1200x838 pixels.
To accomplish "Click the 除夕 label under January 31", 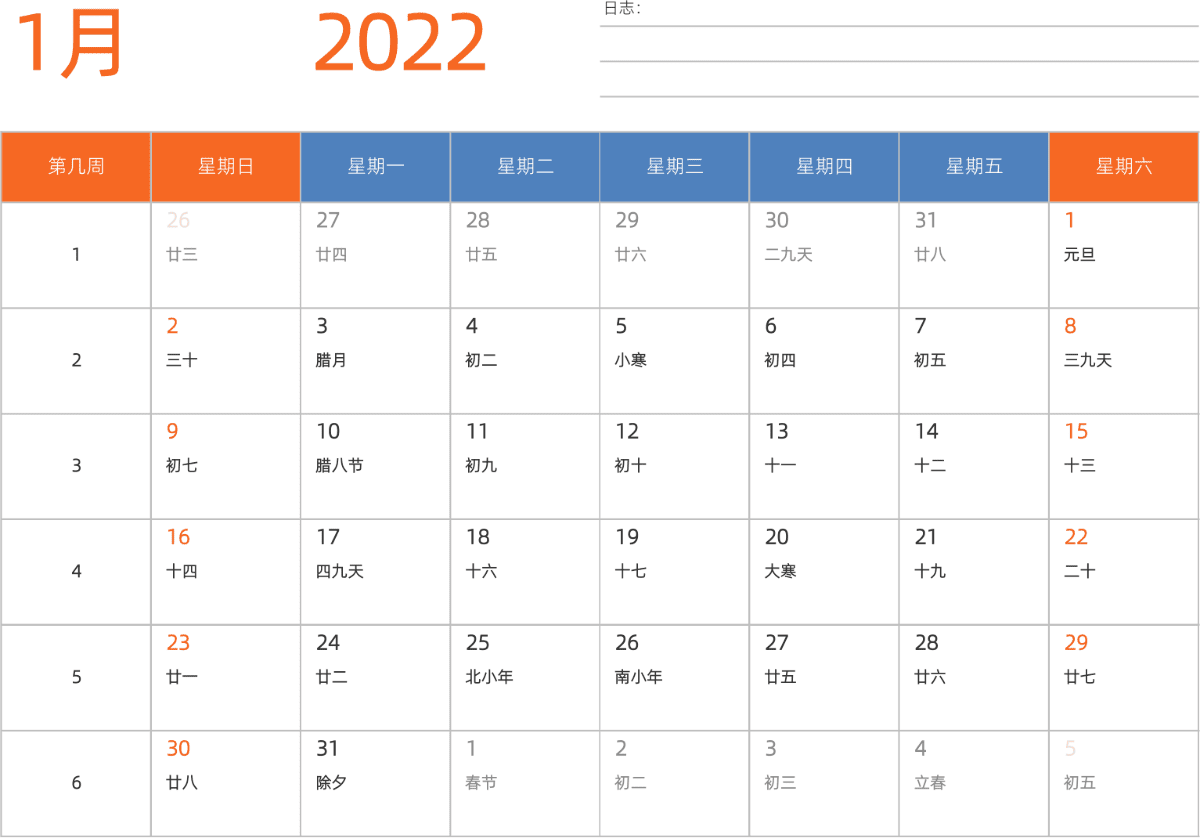I will tap(332, 783).
